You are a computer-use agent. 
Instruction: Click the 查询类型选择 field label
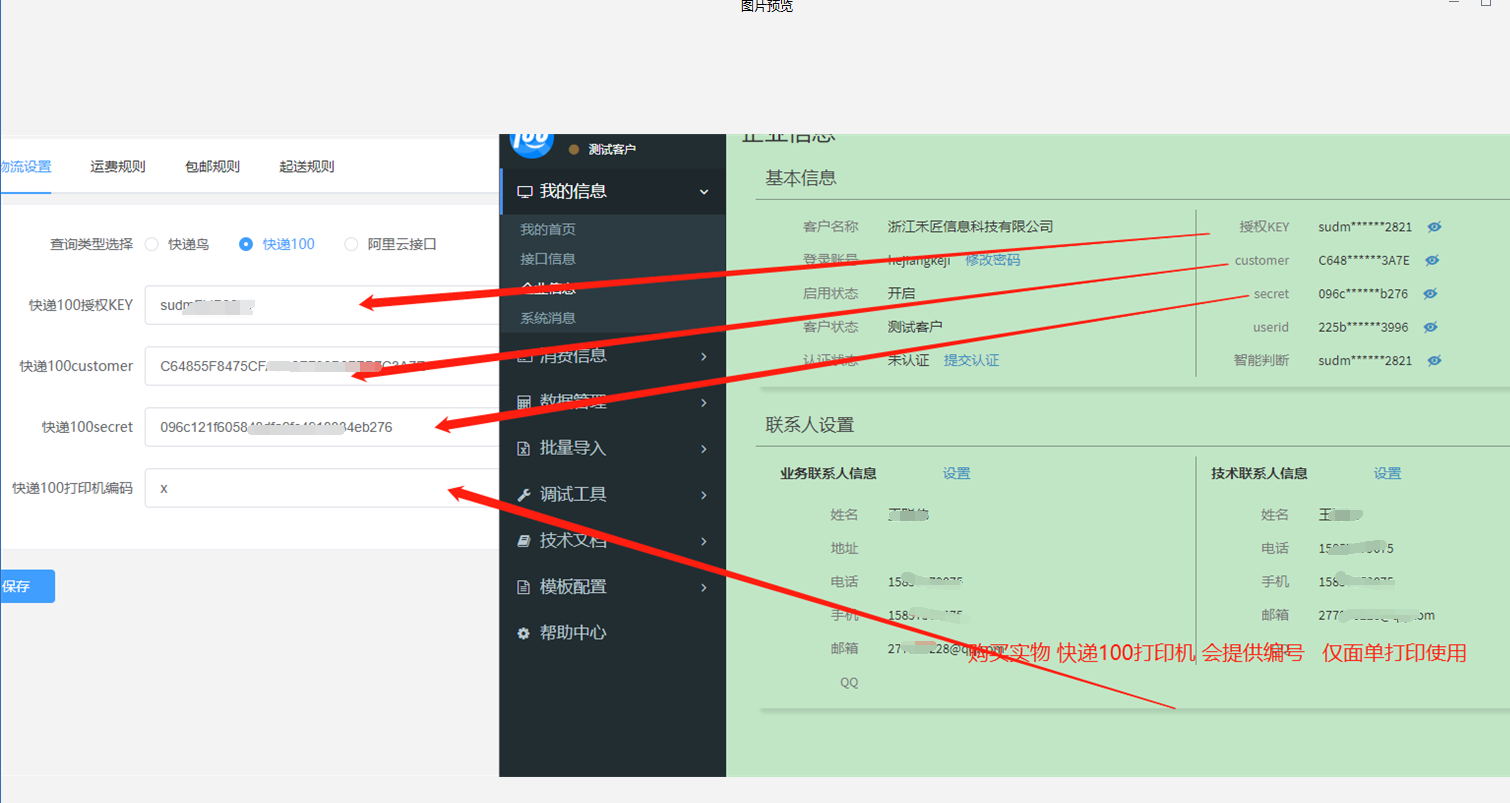[92, 244]
